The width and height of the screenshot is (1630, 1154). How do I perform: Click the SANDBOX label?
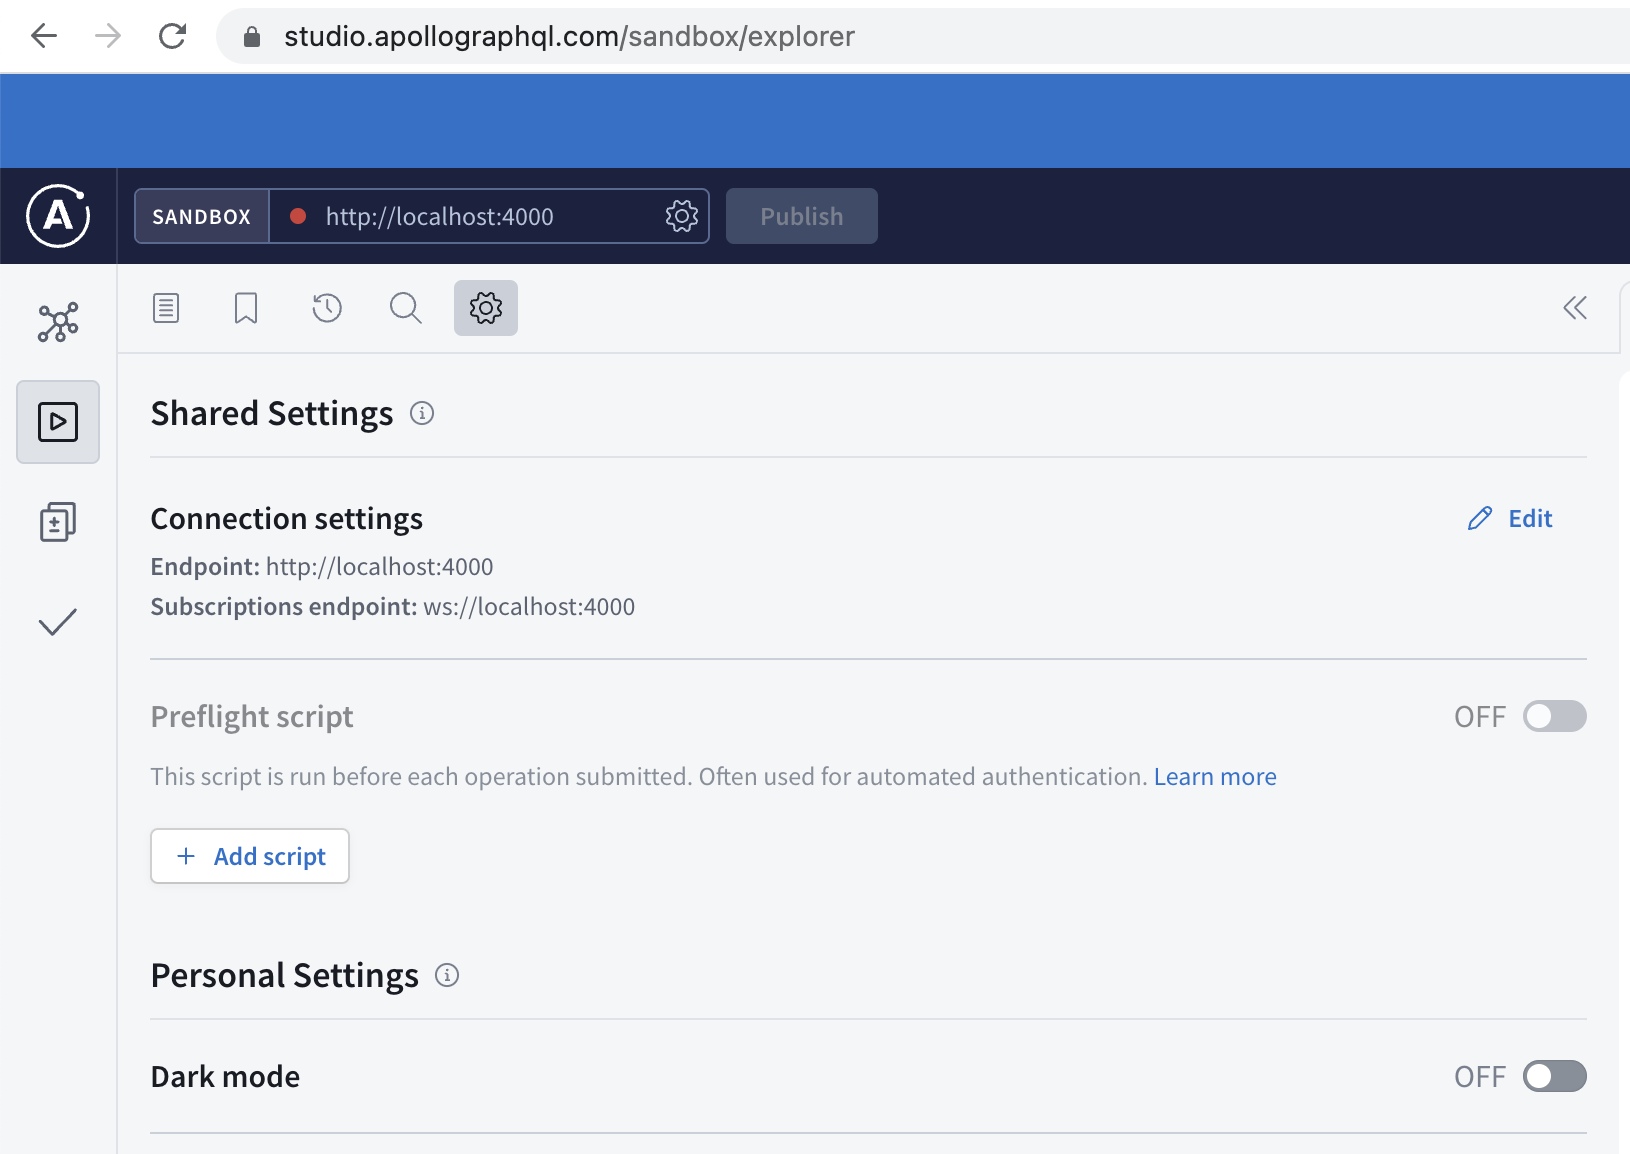[201, 215]
